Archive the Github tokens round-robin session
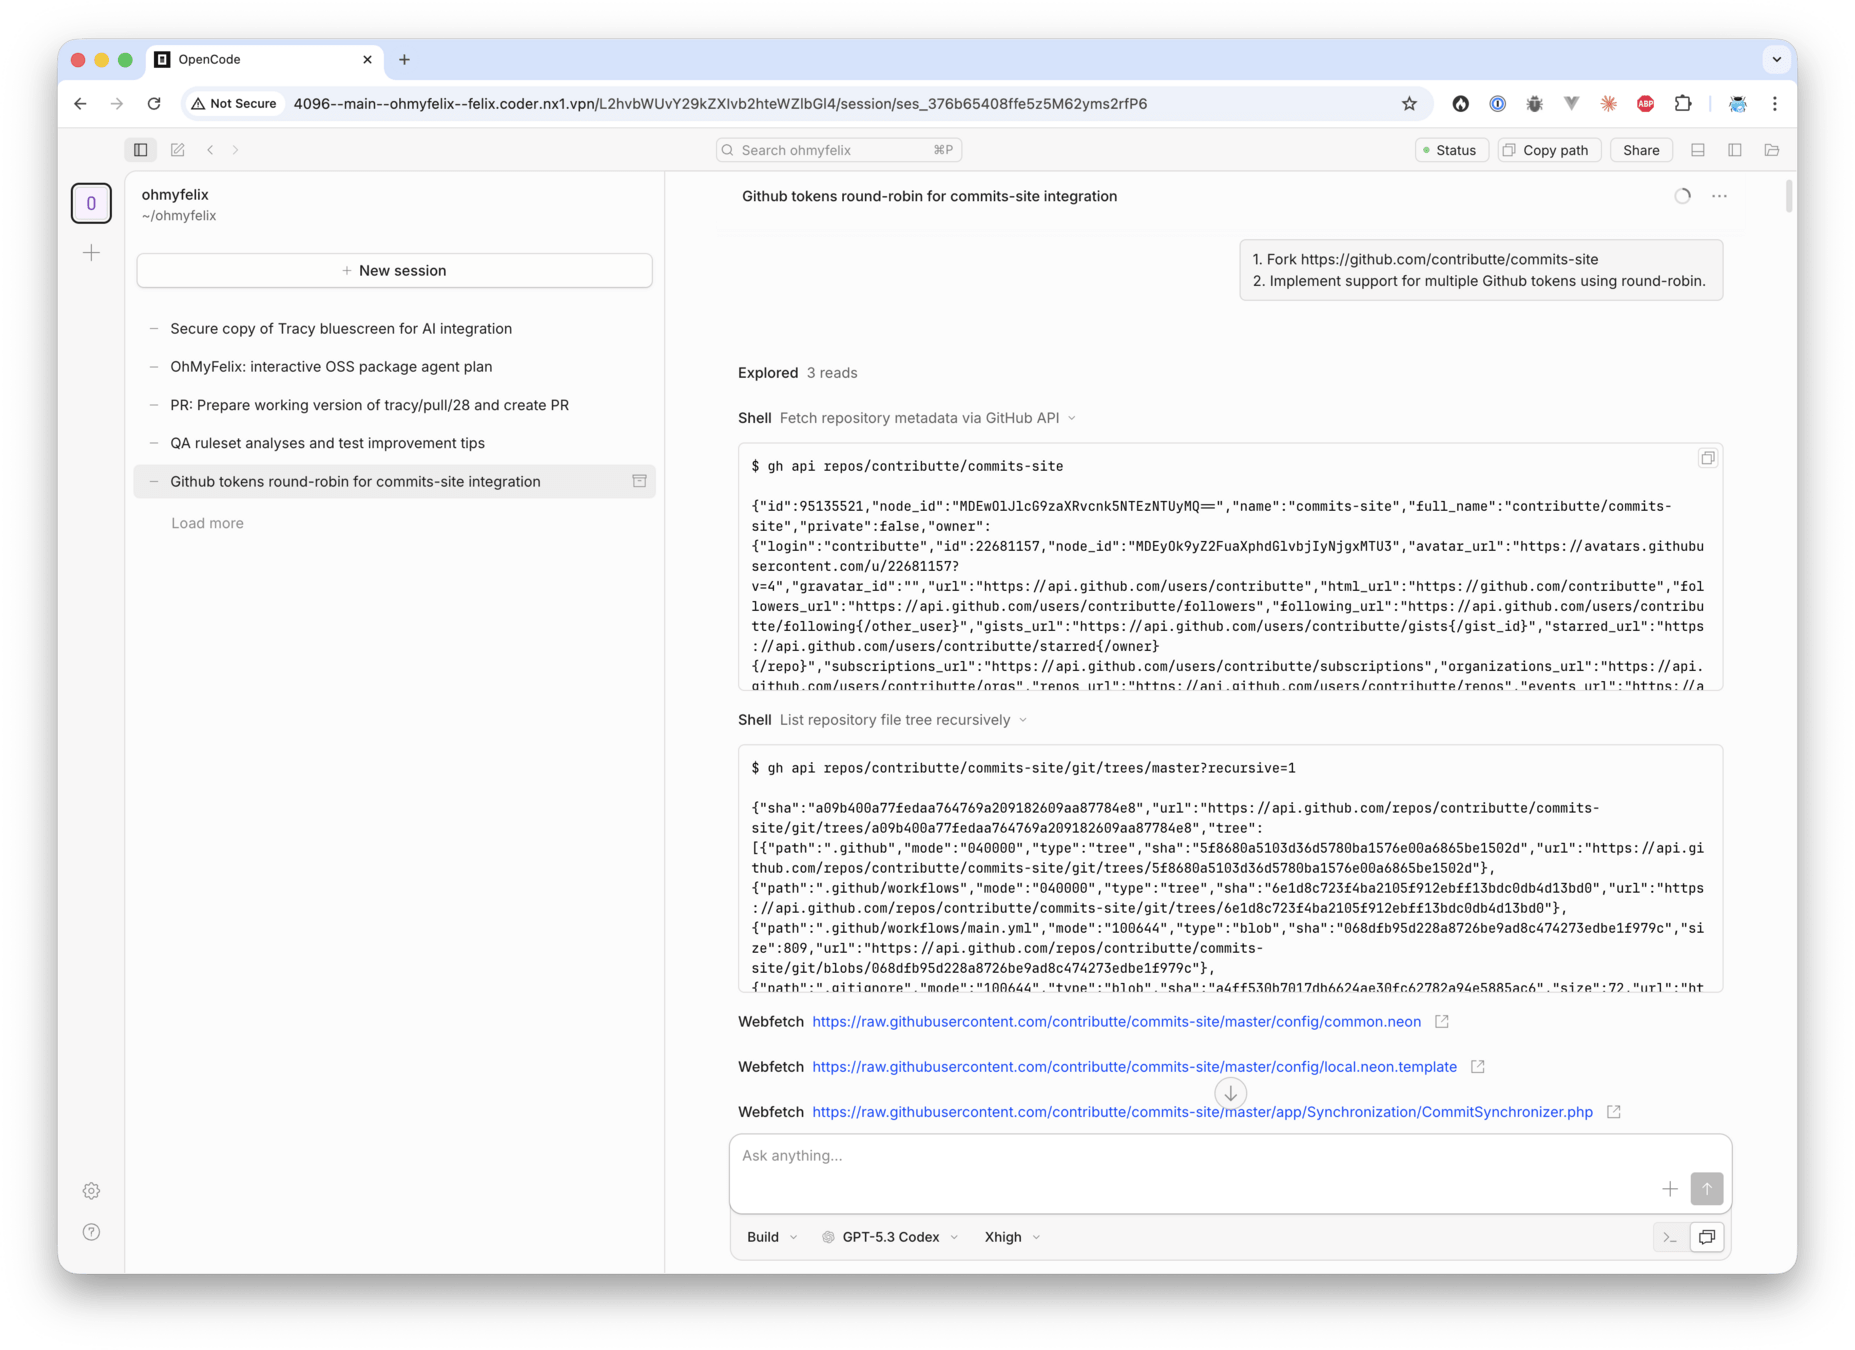 [639, 481]
